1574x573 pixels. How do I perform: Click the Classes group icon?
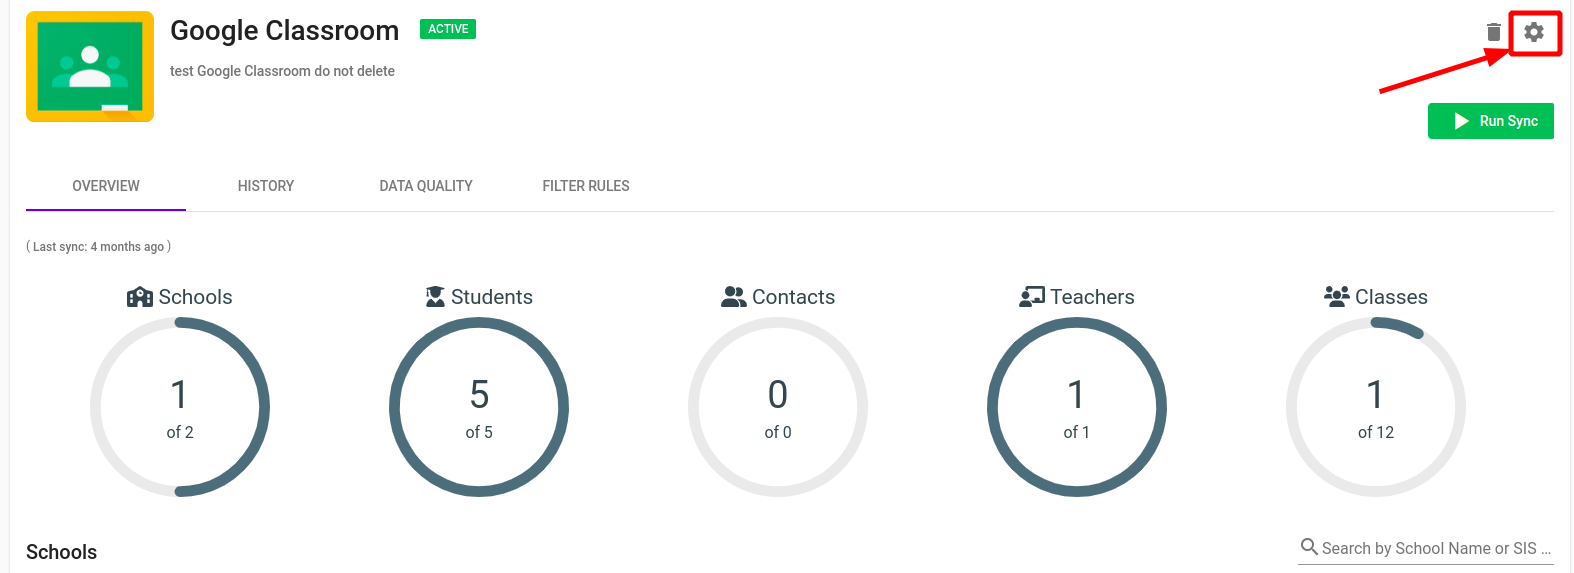coord(1337,296)
